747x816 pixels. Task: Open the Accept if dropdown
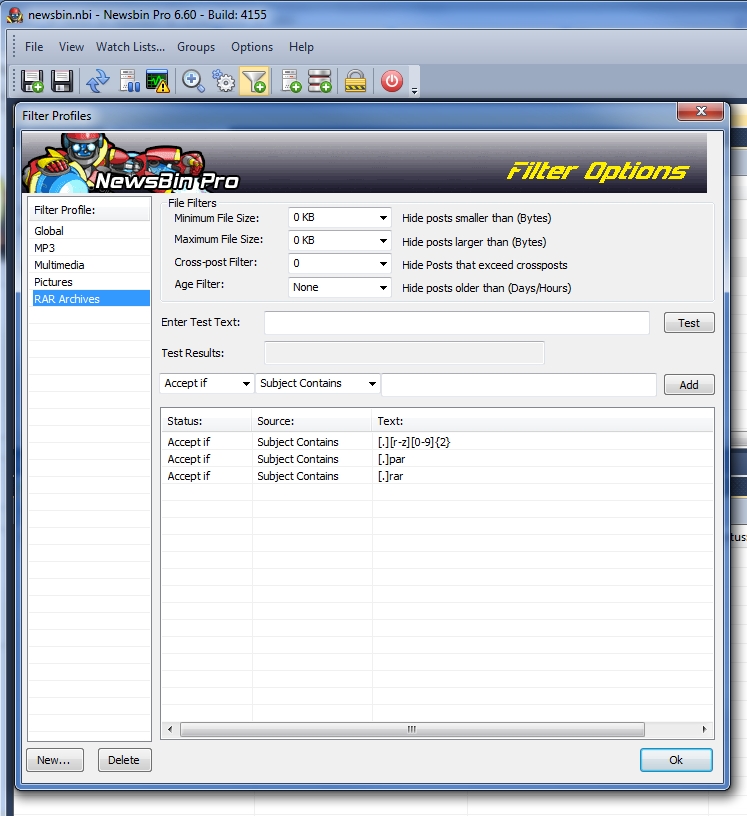207,384
